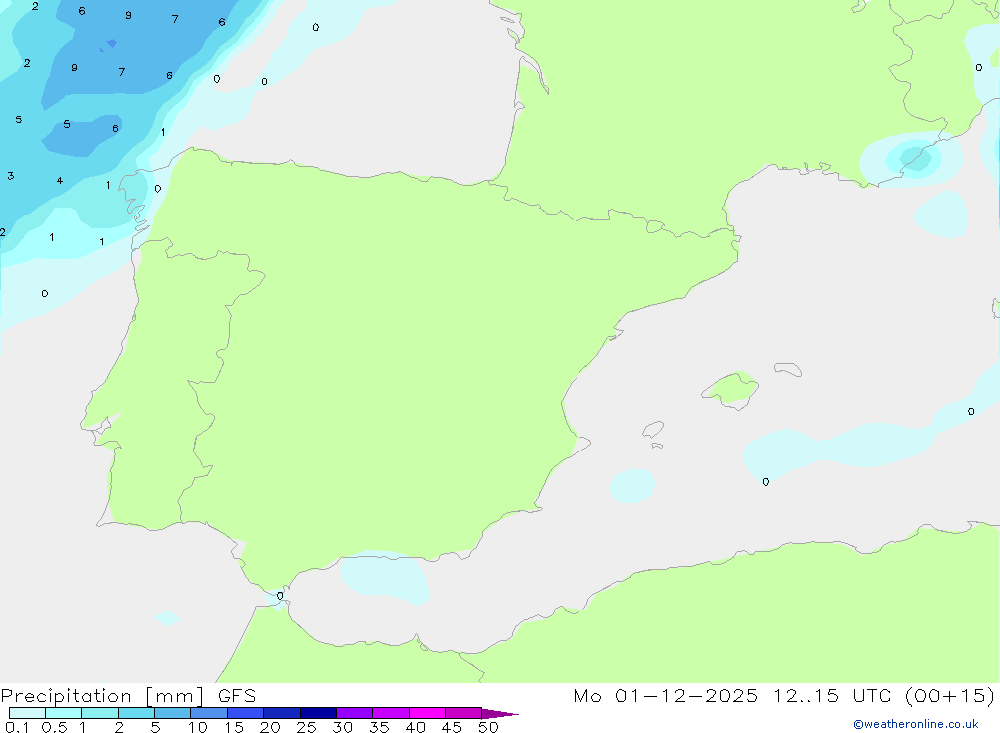The width and height of the screenshot is (1000, 733).
Task: Select the 45–50 mm legend color box
Action: click(464, 713)
